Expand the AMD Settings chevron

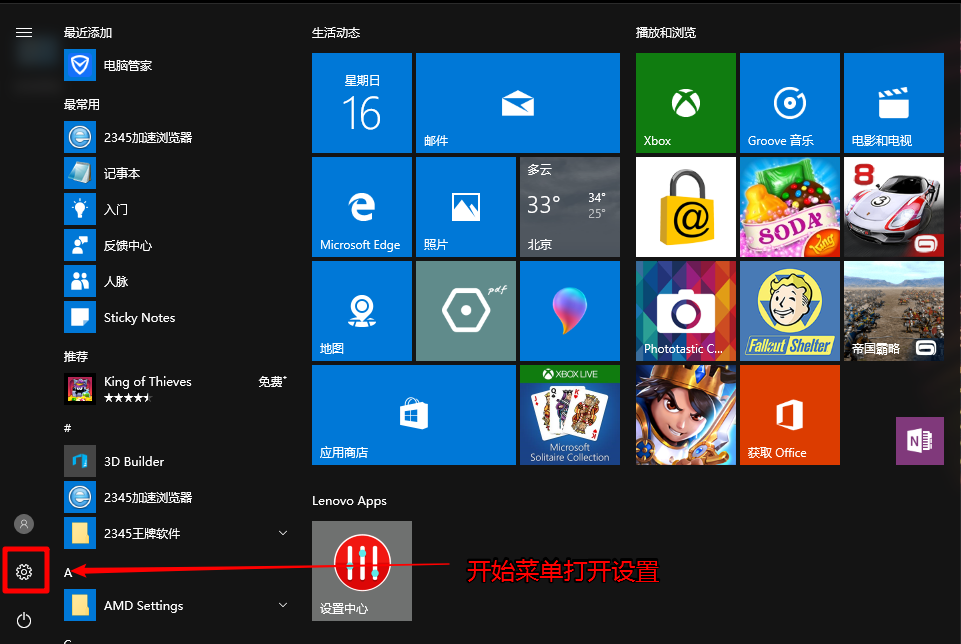pos(283,605)
